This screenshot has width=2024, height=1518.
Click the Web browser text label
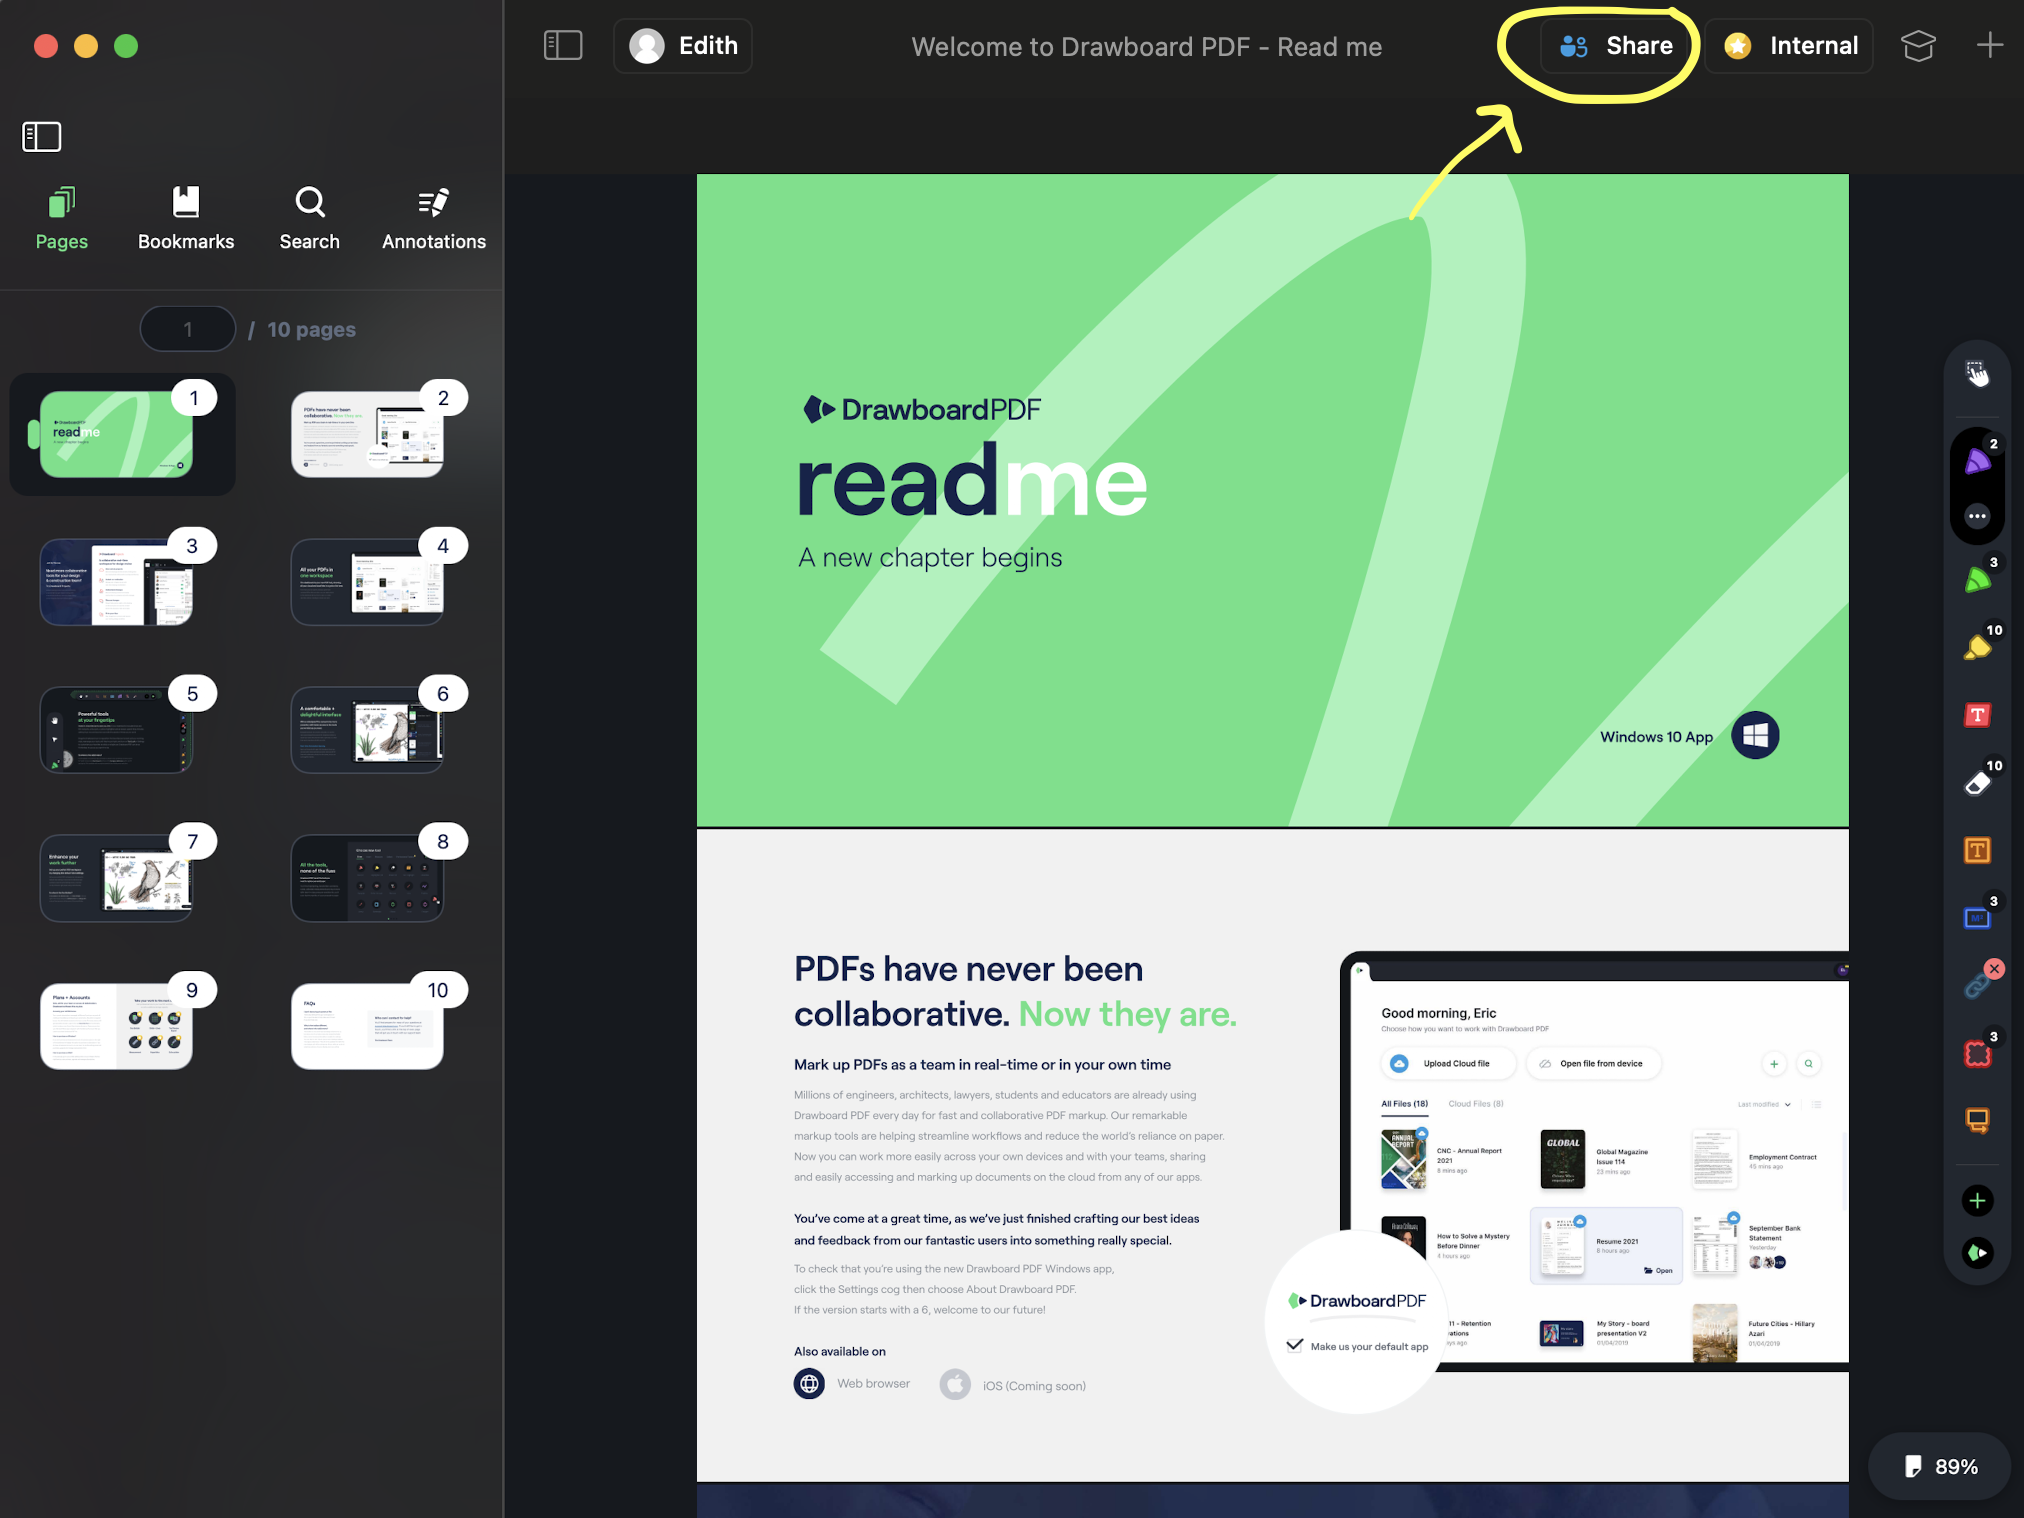[x=873, y=1384]
